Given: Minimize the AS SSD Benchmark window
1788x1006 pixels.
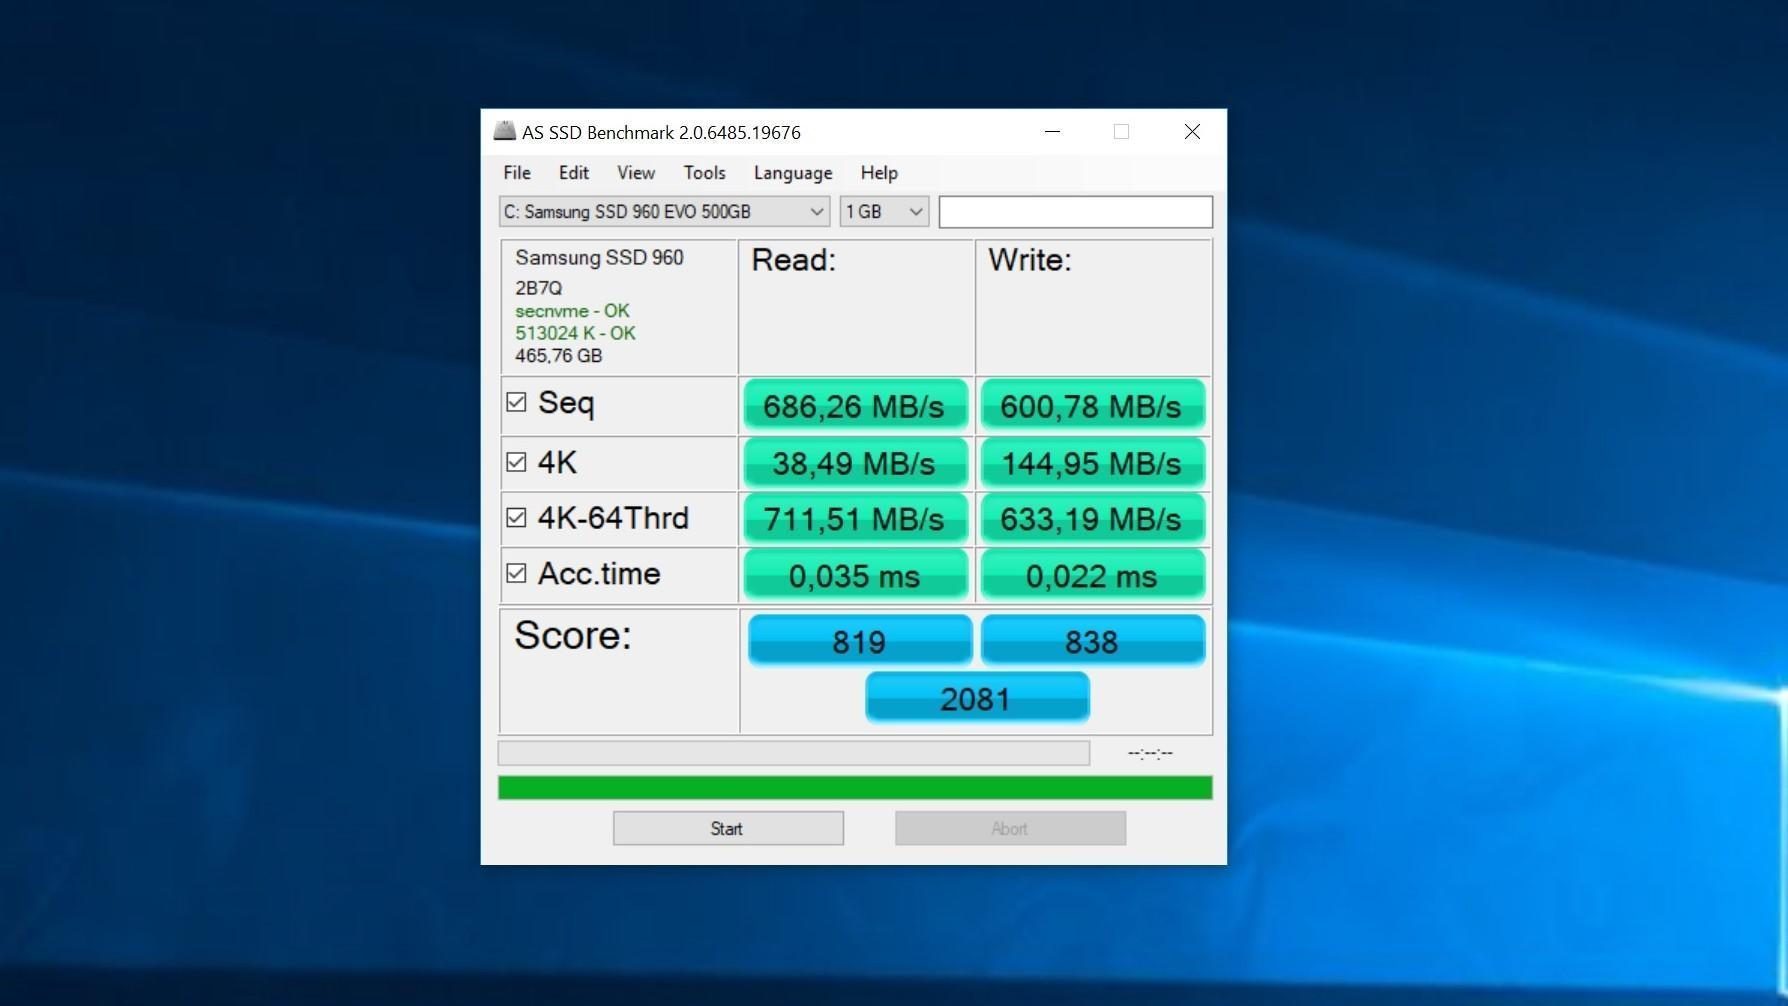Looking at the screenshot, I should click(1052, 132).
